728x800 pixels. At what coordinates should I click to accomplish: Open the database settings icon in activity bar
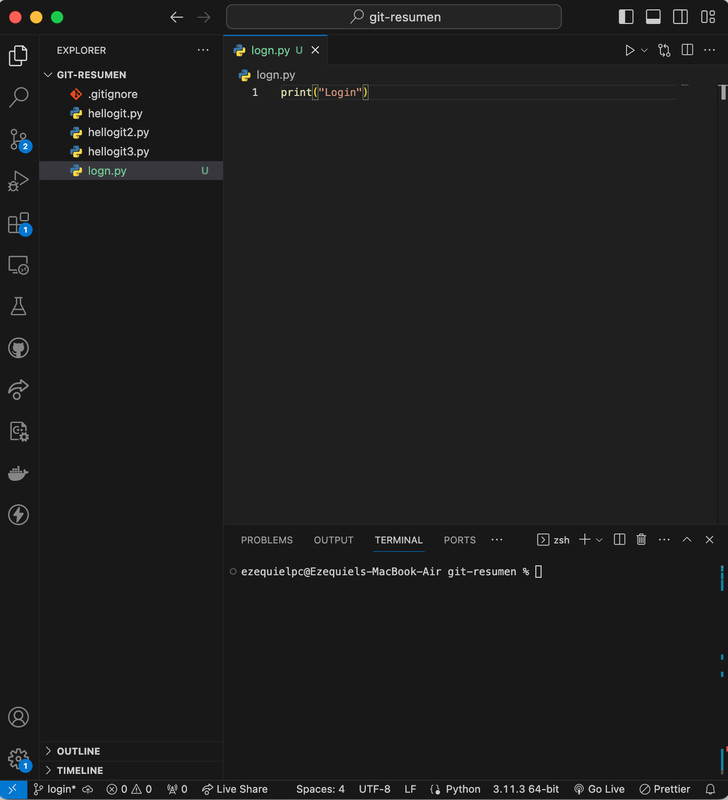pos(18,432)
